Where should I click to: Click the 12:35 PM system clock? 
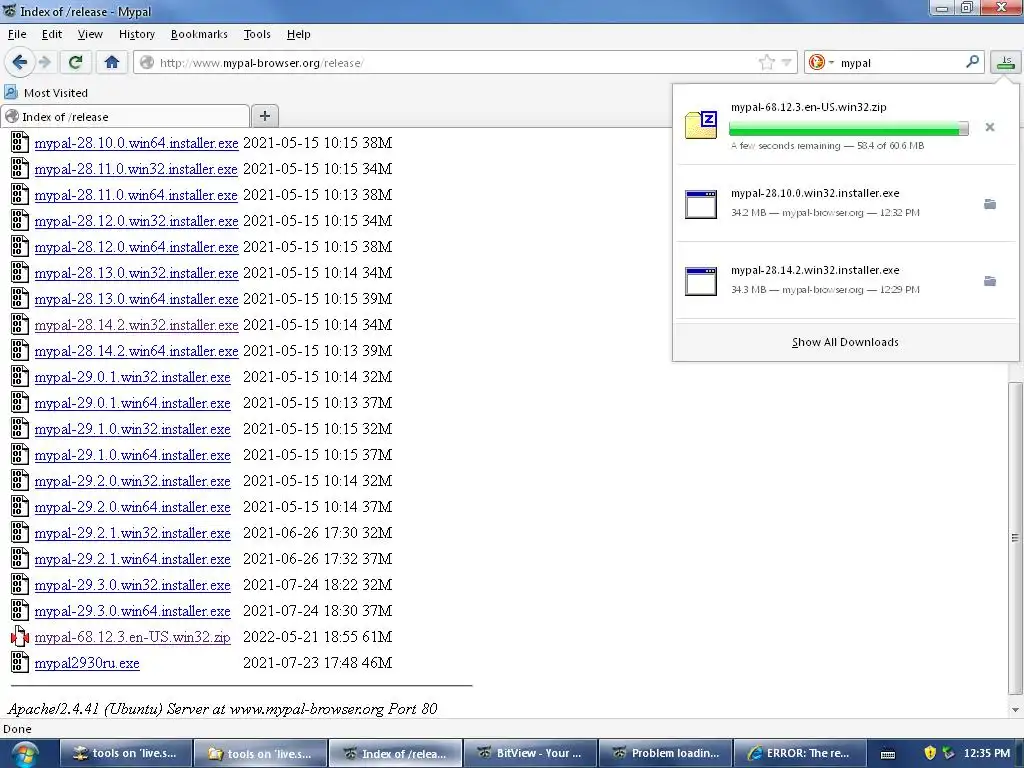click(x=986, y=753)
